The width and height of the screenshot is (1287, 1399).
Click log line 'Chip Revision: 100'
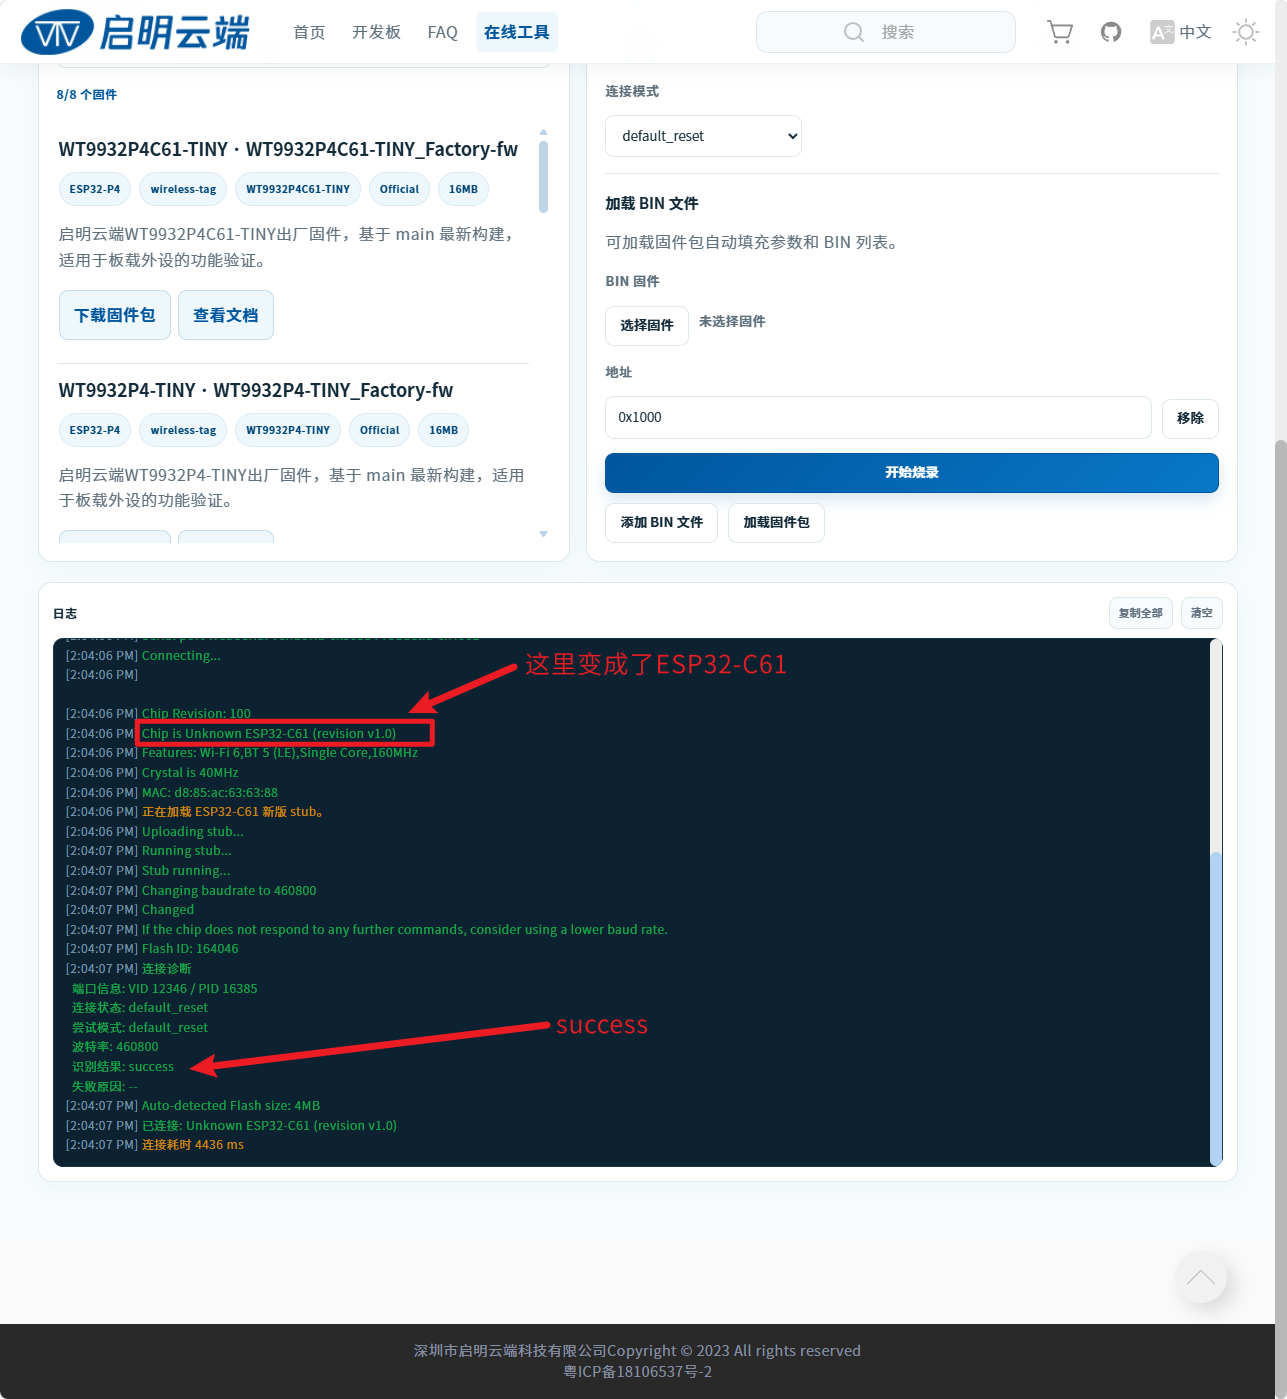click(196, 713)
